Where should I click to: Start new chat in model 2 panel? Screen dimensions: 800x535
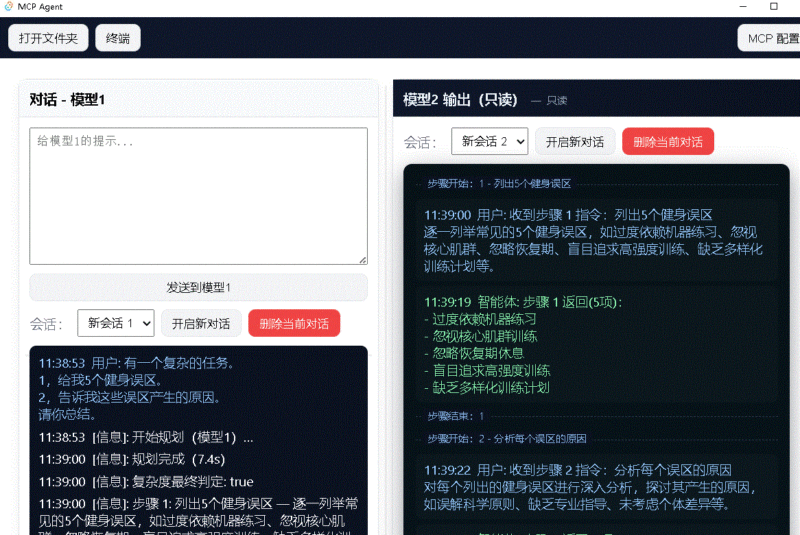point(575,141)
